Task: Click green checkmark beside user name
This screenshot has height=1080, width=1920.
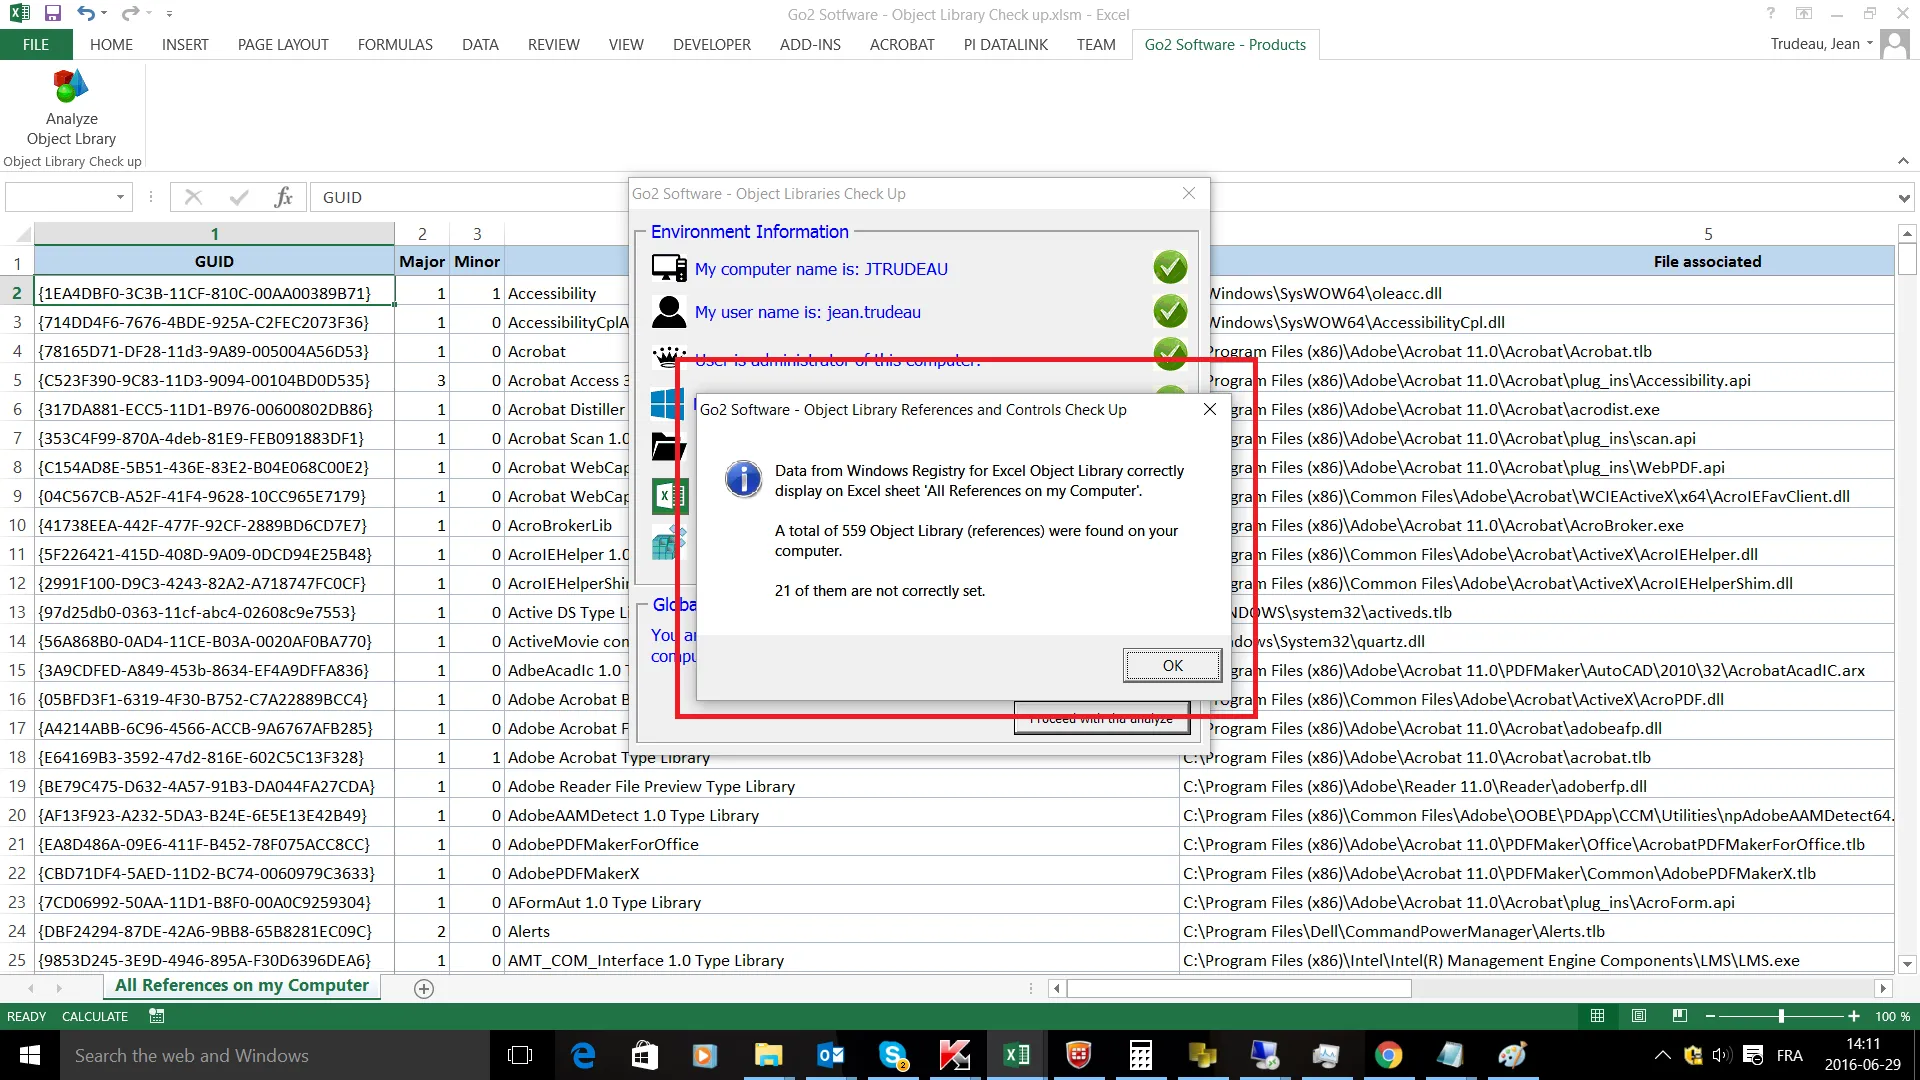Action: coord(1170,311)
